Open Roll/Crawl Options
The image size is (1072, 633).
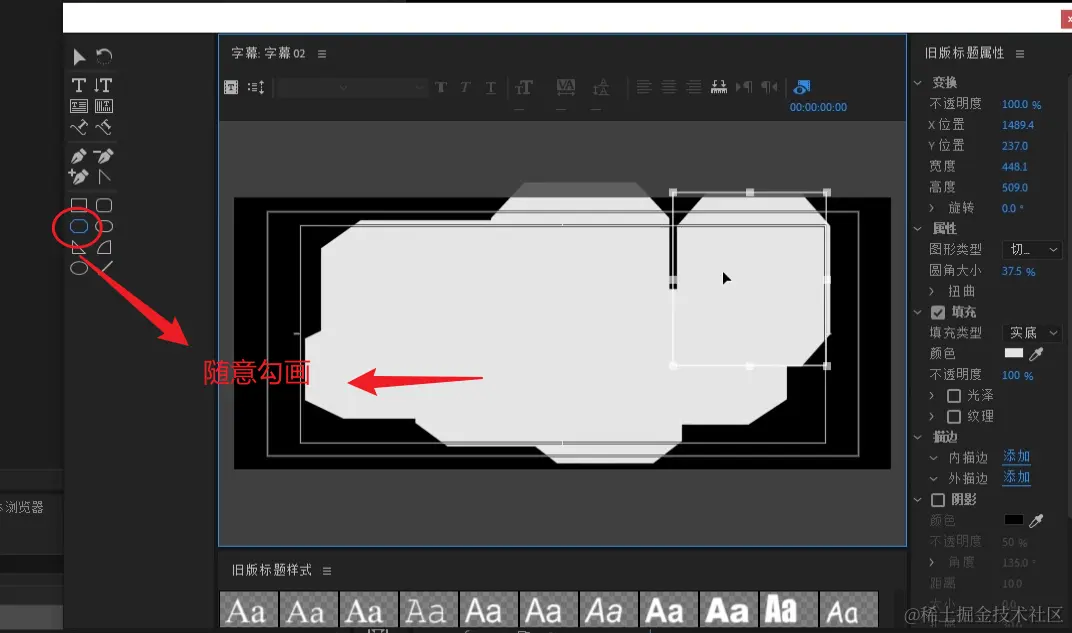pos(256,87)
